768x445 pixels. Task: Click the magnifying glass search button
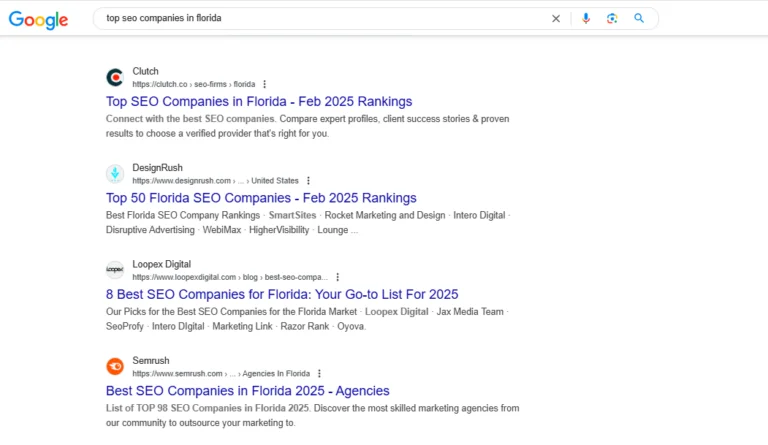click(x=639, y=18)
